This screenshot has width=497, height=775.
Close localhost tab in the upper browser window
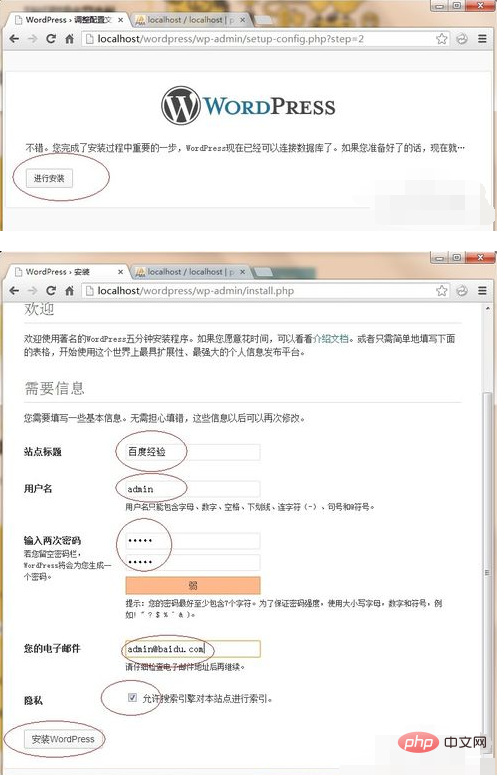click(243, 20)
